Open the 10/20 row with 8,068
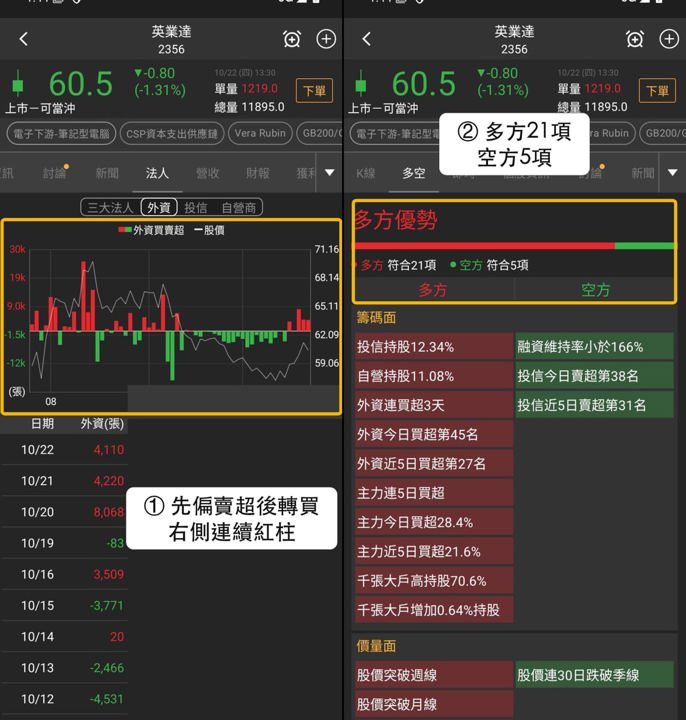The width and height of the screenshot is (686, 720). (x=65, y=512)
